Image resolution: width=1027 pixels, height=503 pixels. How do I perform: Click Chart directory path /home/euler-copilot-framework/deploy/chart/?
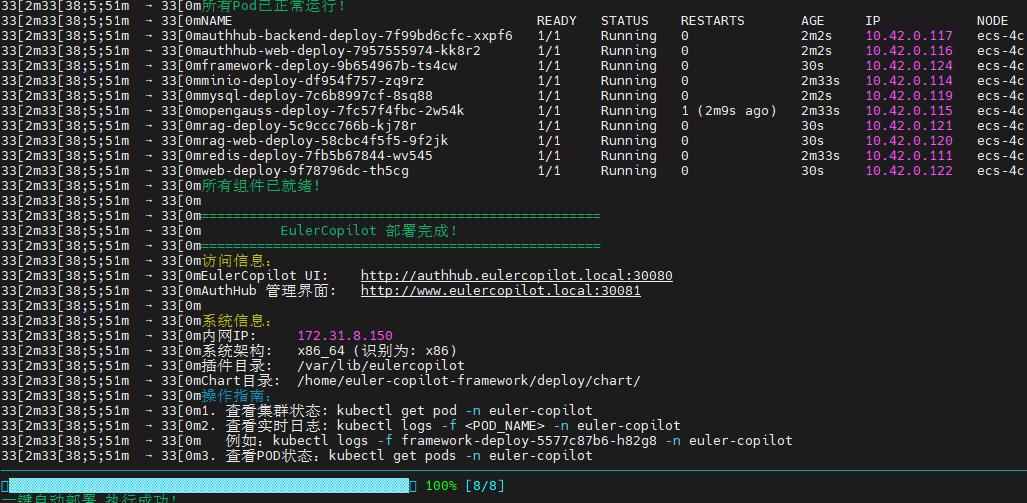(x=469, y=381)
